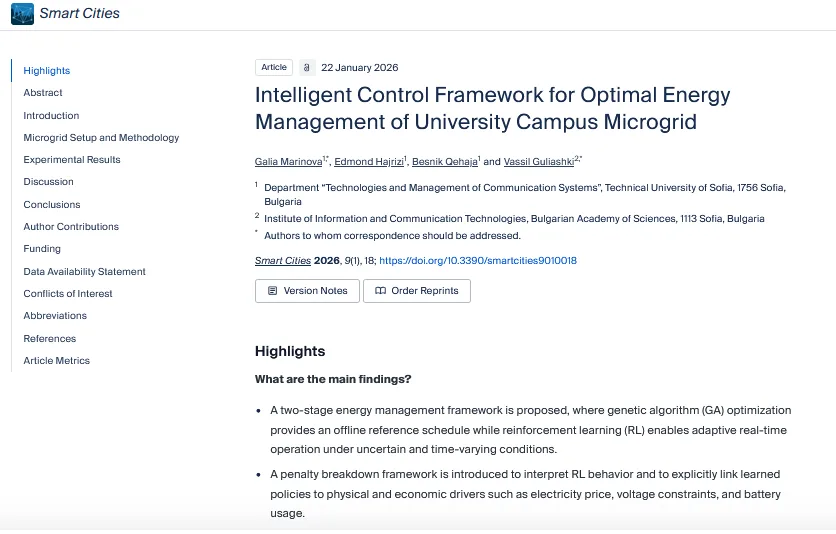This screenshot has width=836, height=534.
Task: Open author Galia Marinova's profile link
Action: (x=288, y=161)
